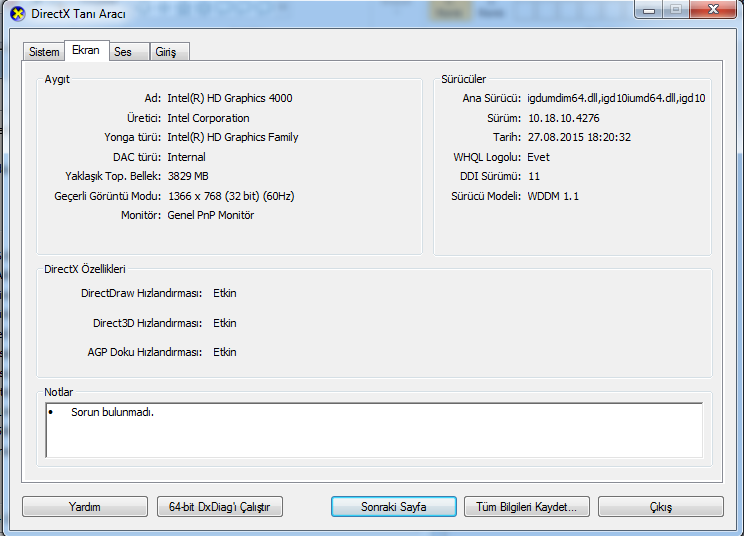This screenshot has height=544, width=744.
Task: Run 64-bit DxDiag'ı Çalıştır button
Action: (220, 507)
